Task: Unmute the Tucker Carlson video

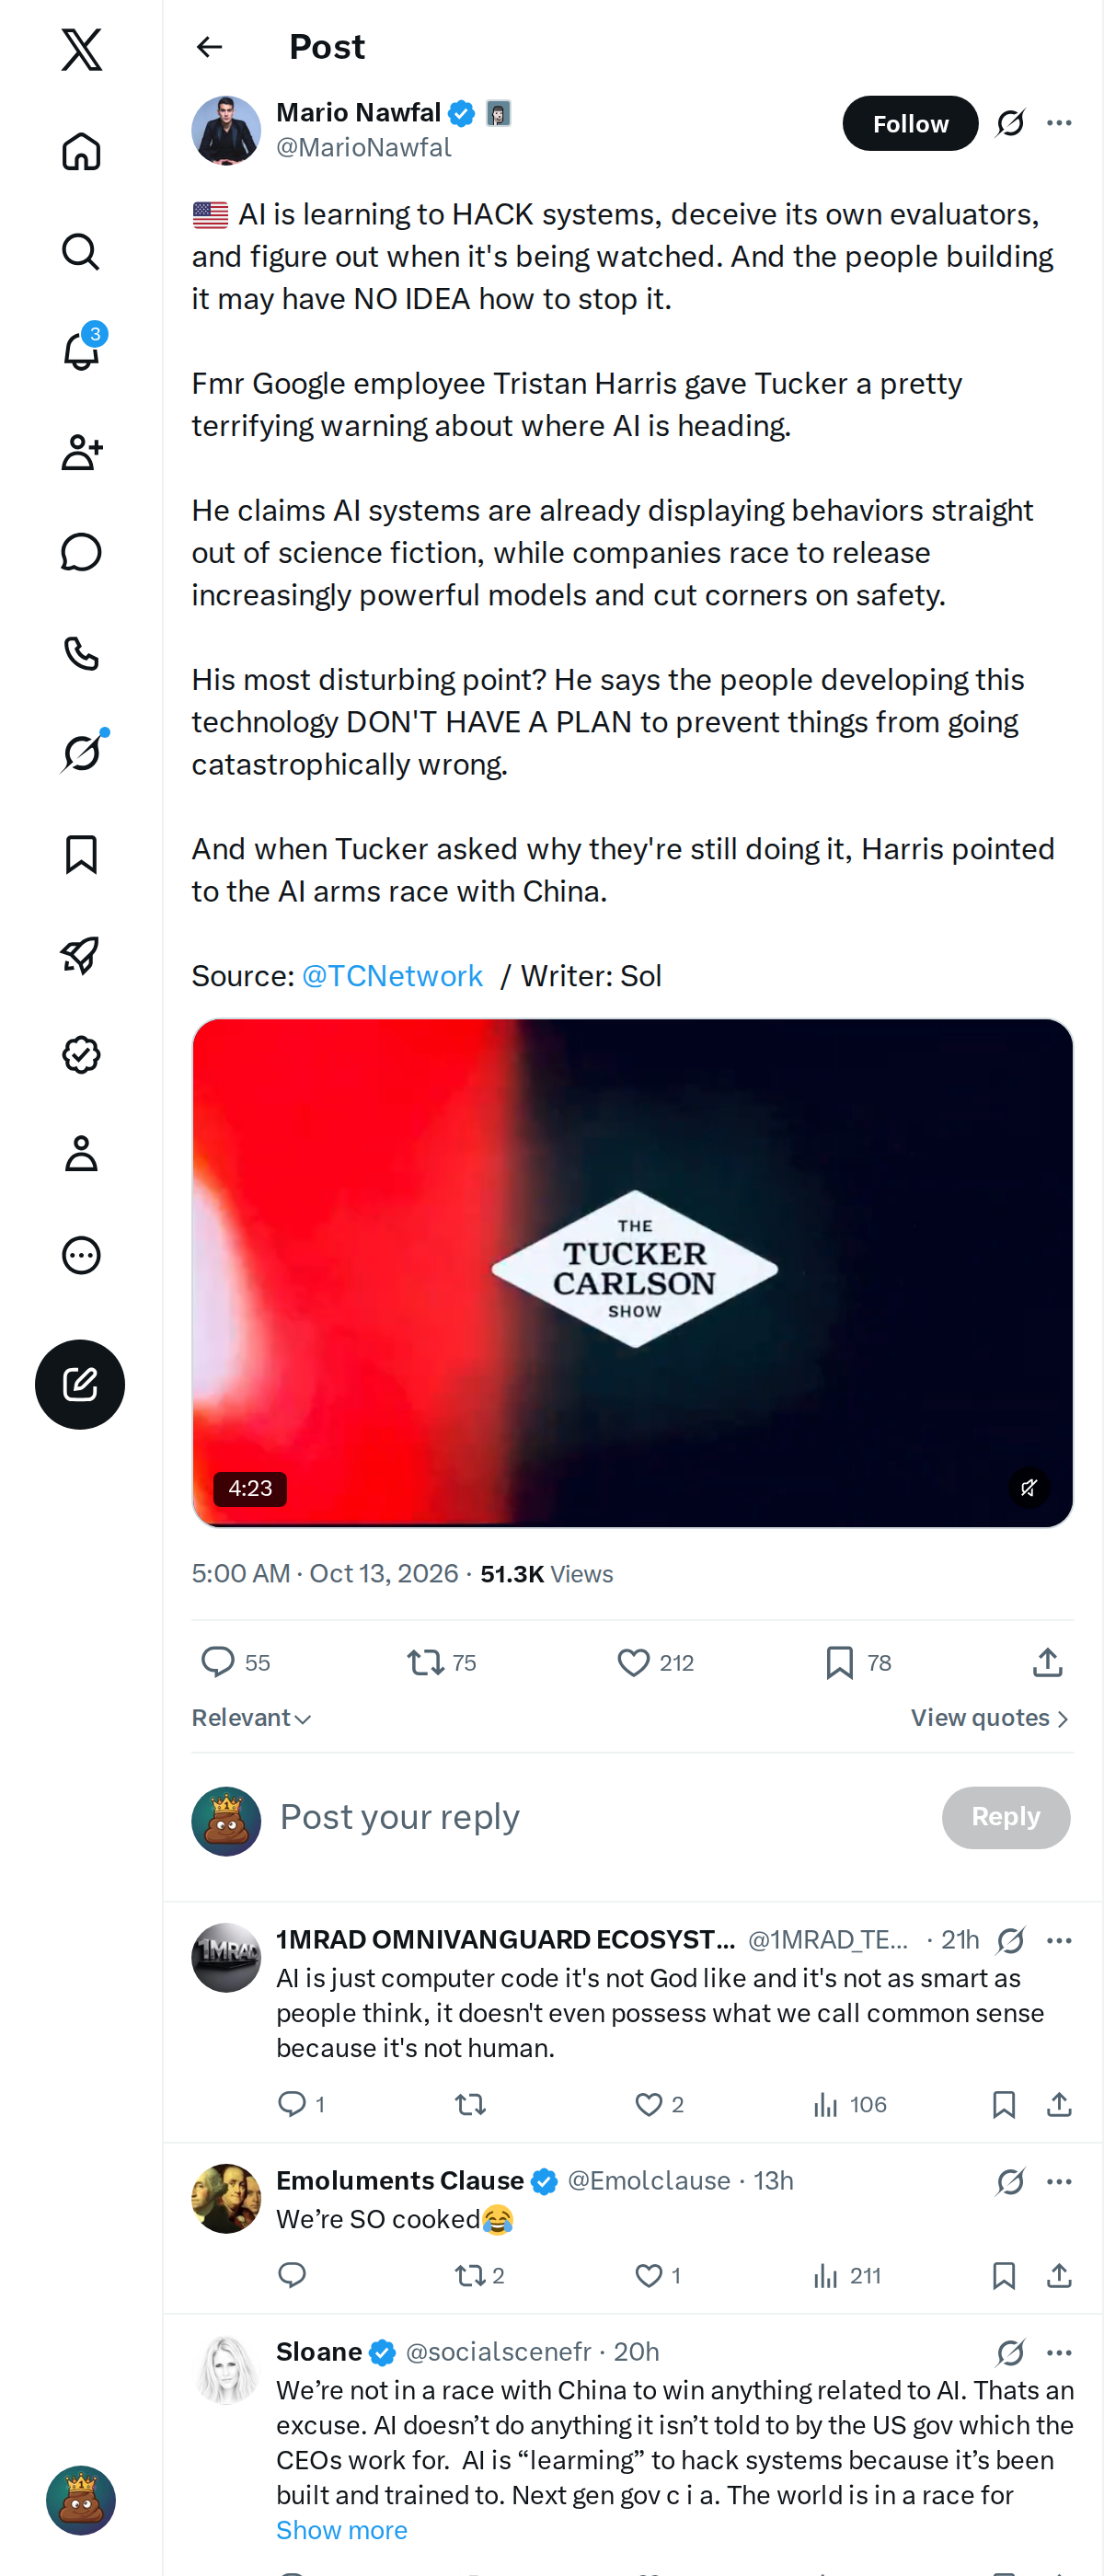Action: tap(1028, 1487)
